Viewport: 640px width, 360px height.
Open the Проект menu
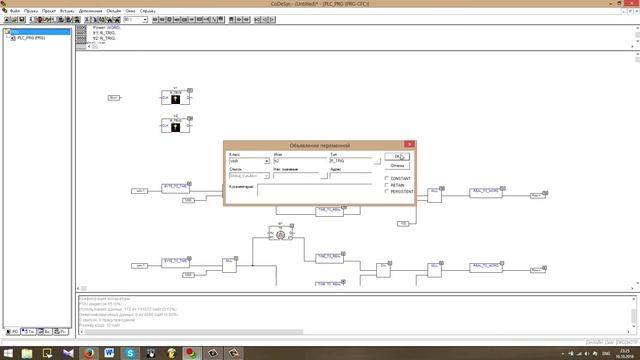[x=49, y=11]
